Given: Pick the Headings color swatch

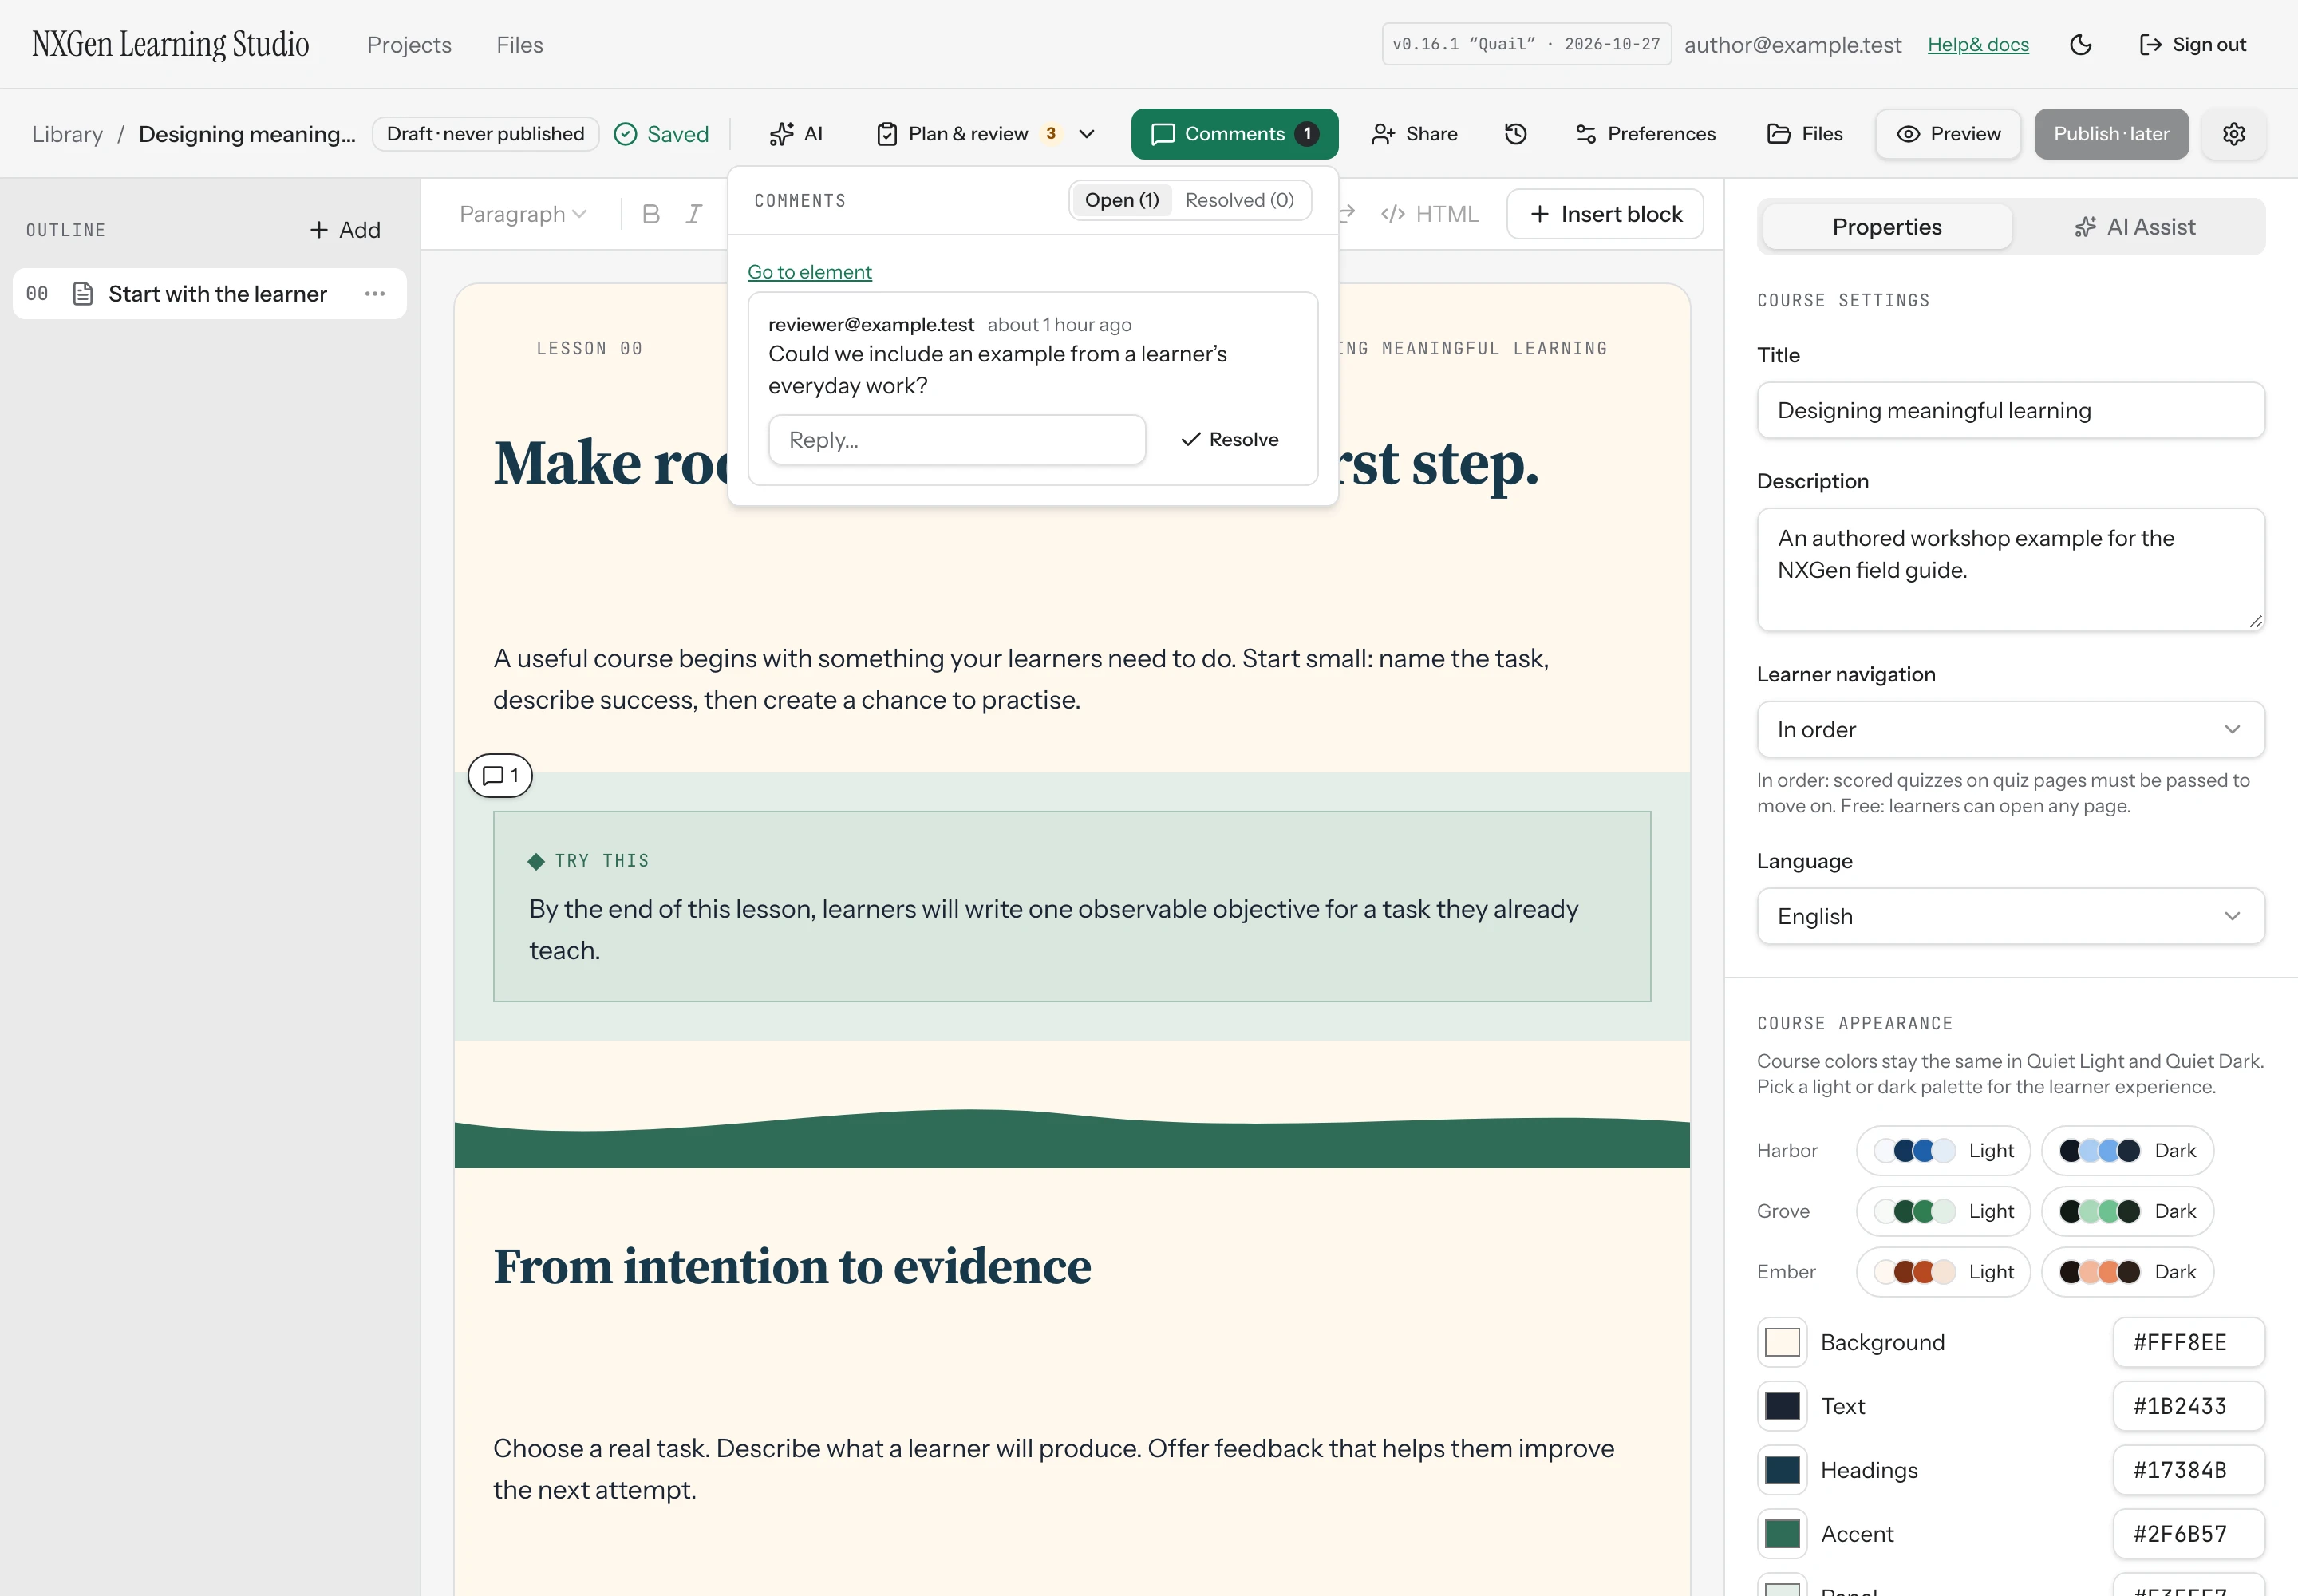Looking at the screenshot, I should [1781, 1471].
